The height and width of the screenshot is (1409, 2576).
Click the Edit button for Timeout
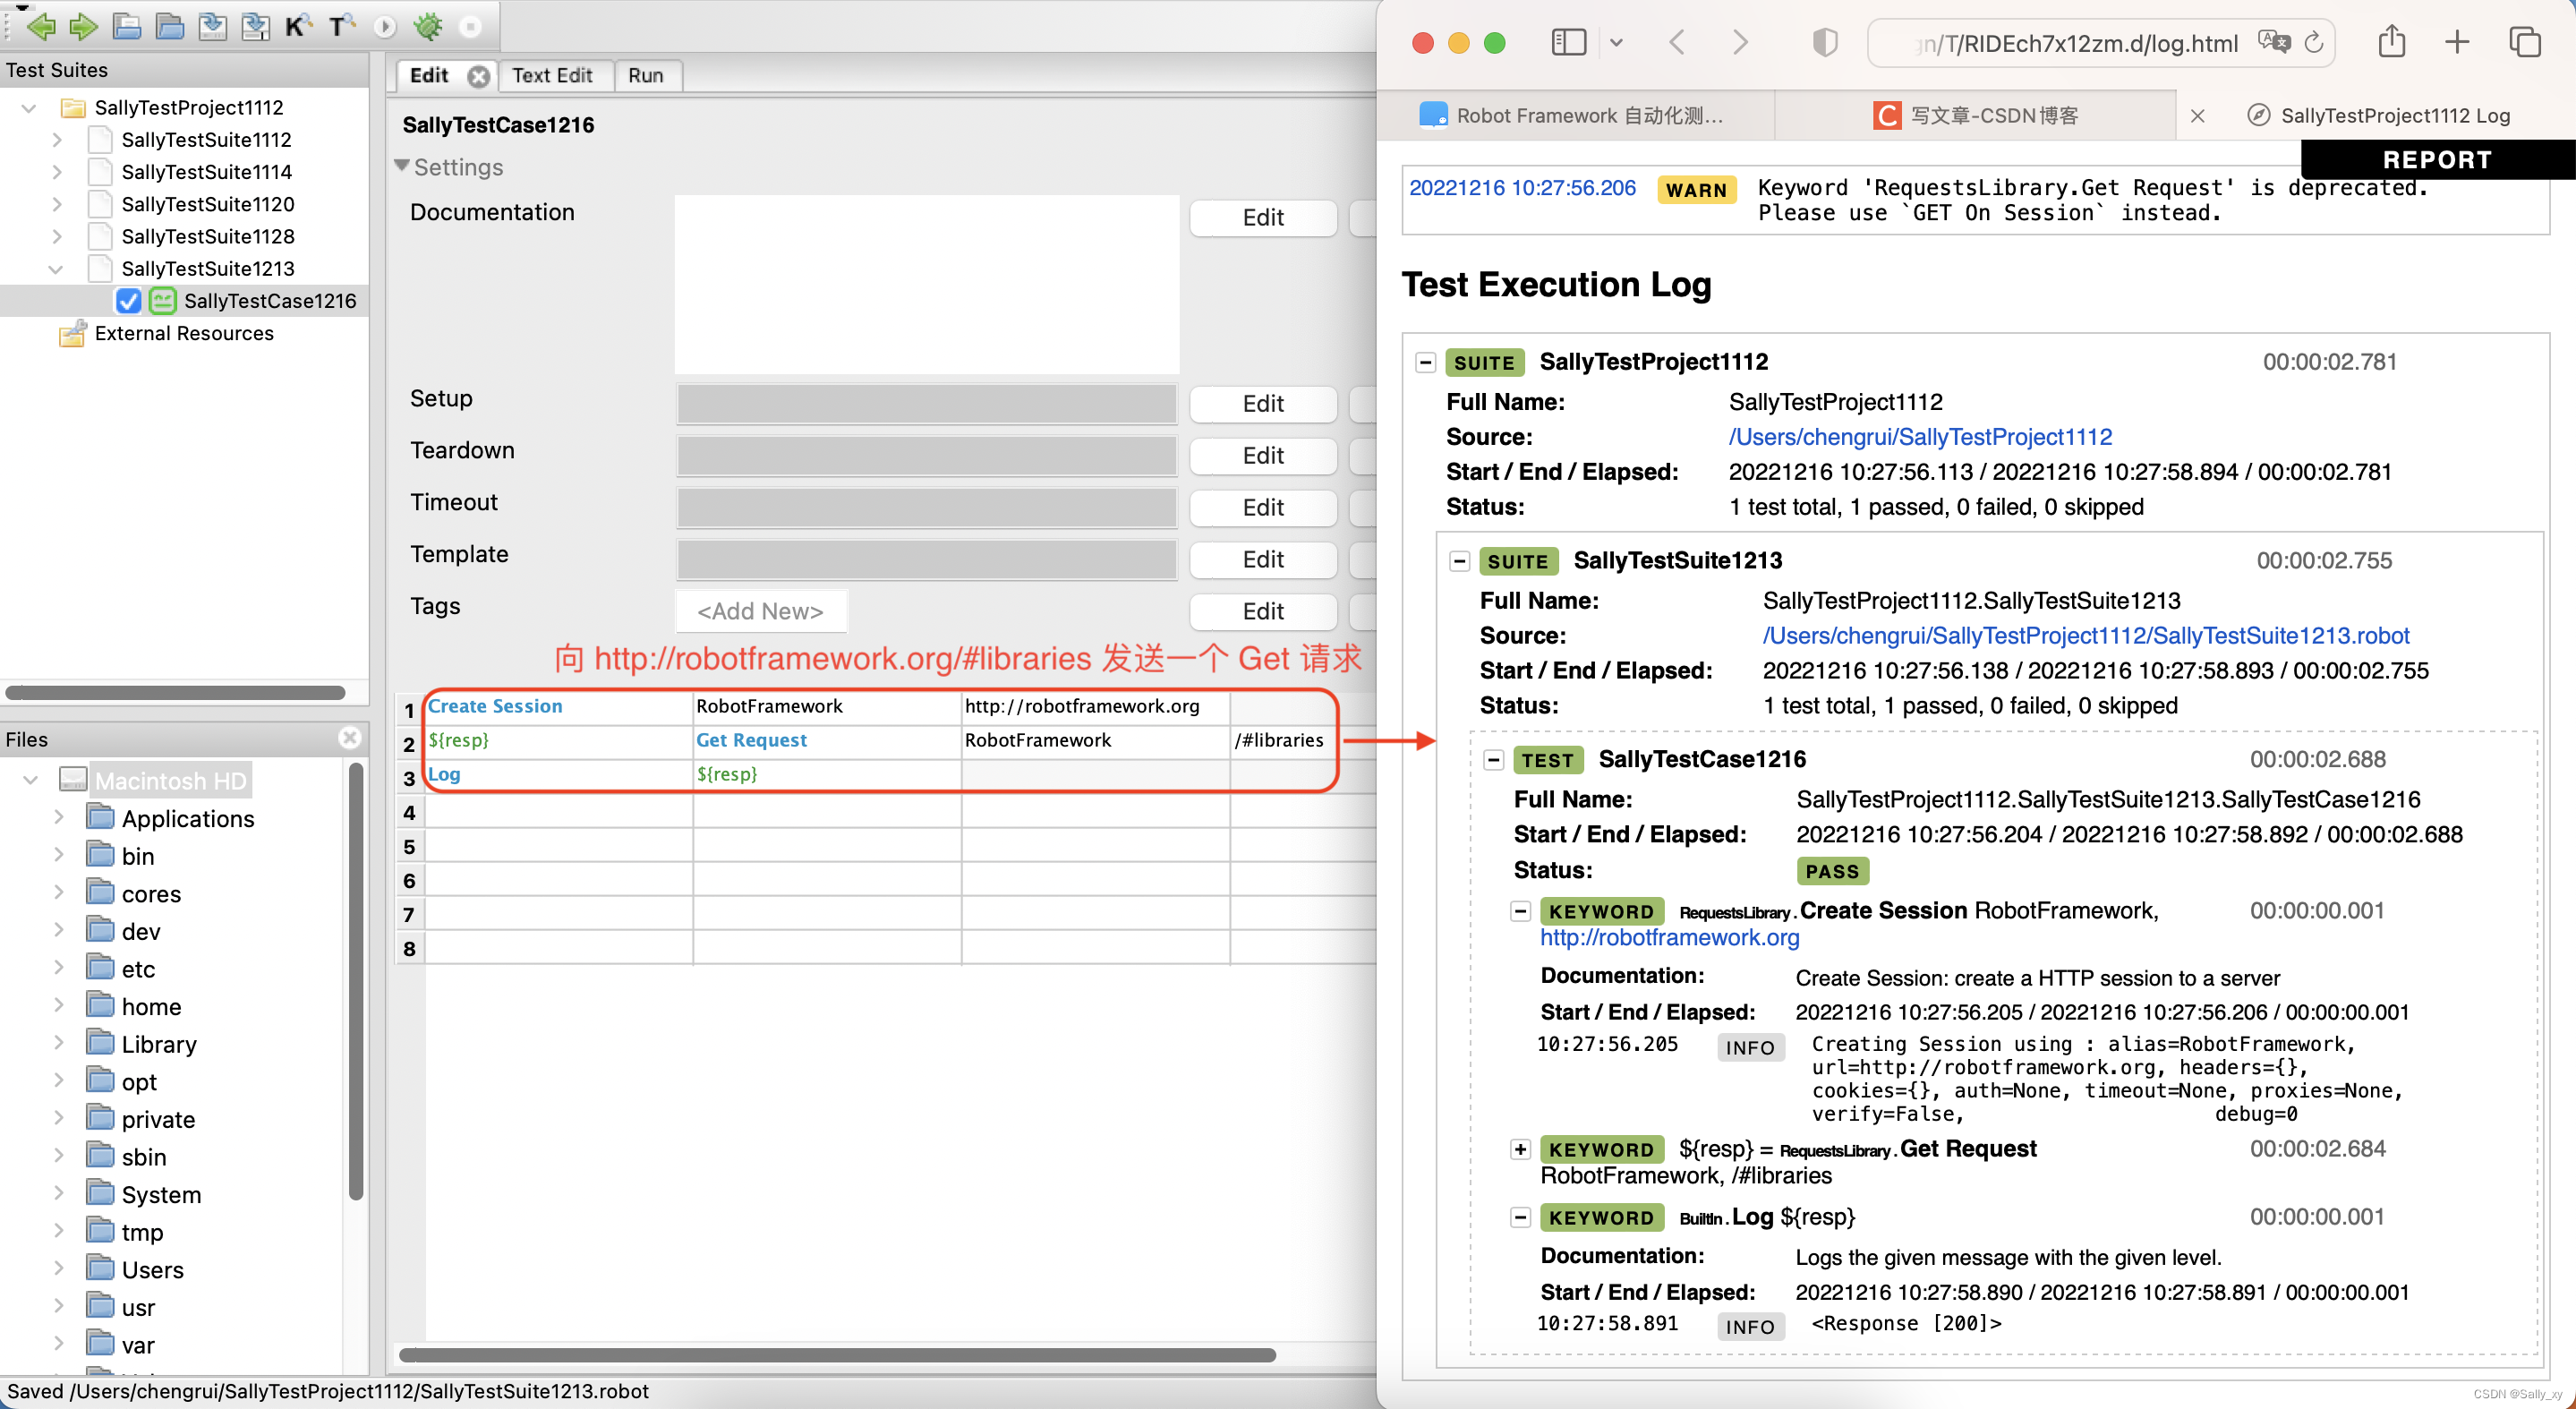pos(1262,507)
